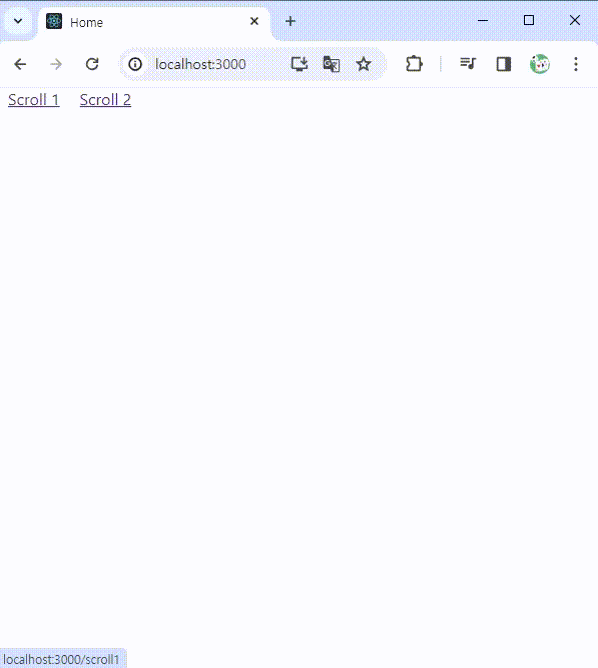Go back to previous page
Screen dimensions: 598x668
(20, 64)
